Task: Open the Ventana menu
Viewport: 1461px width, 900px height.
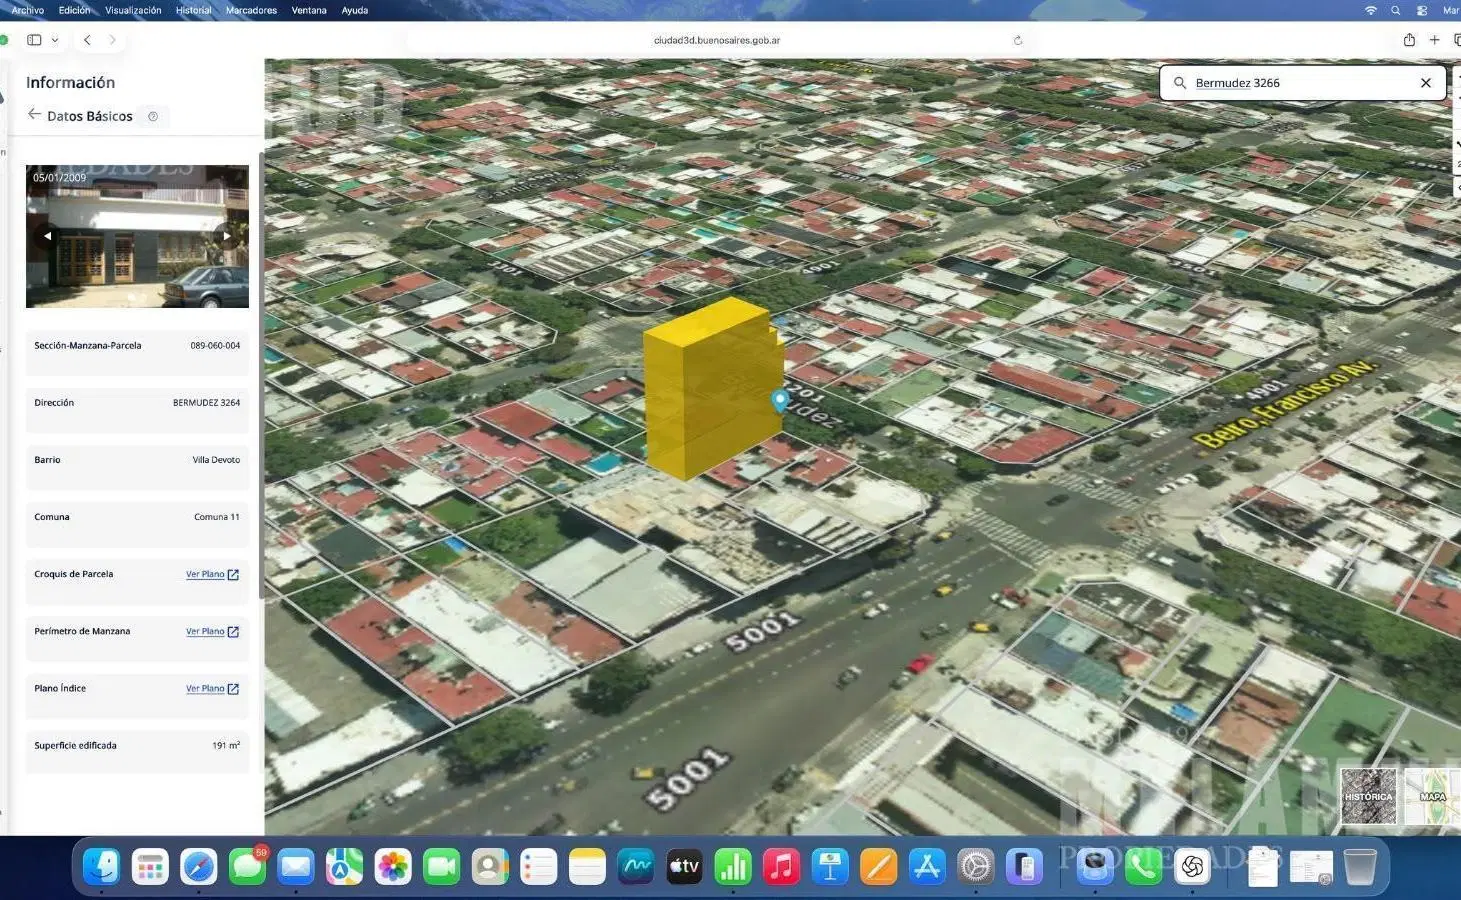Action: coord(309,10)
